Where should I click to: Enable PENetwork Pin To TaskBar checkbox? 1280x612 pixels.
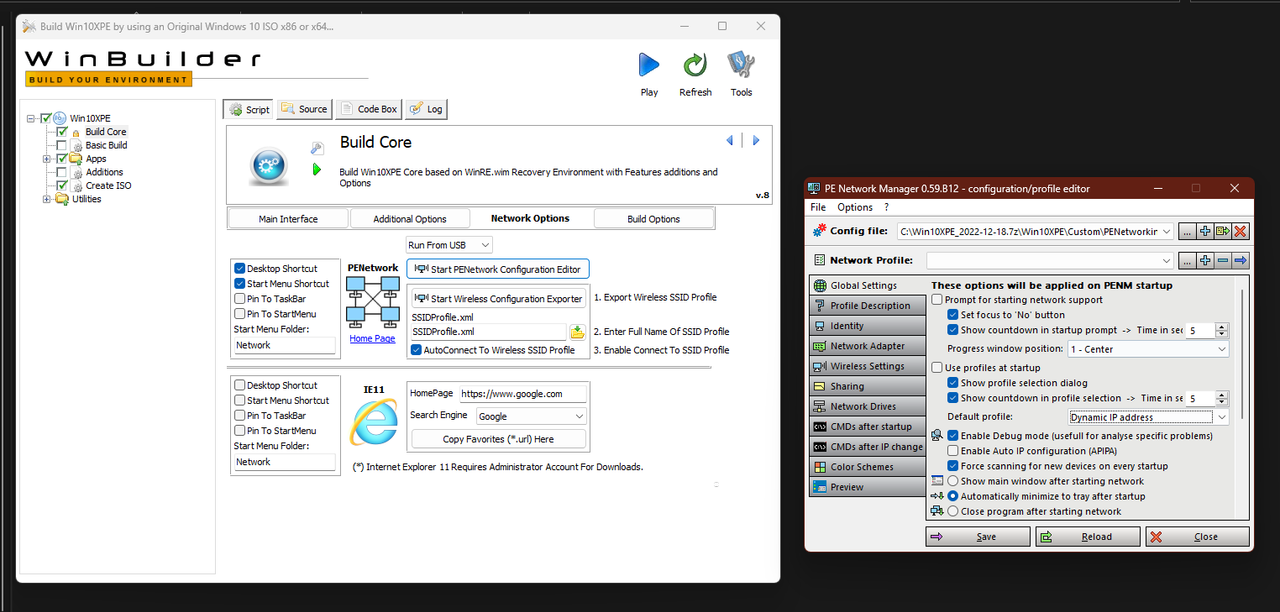pyautogui.click(x=240, y=298)
